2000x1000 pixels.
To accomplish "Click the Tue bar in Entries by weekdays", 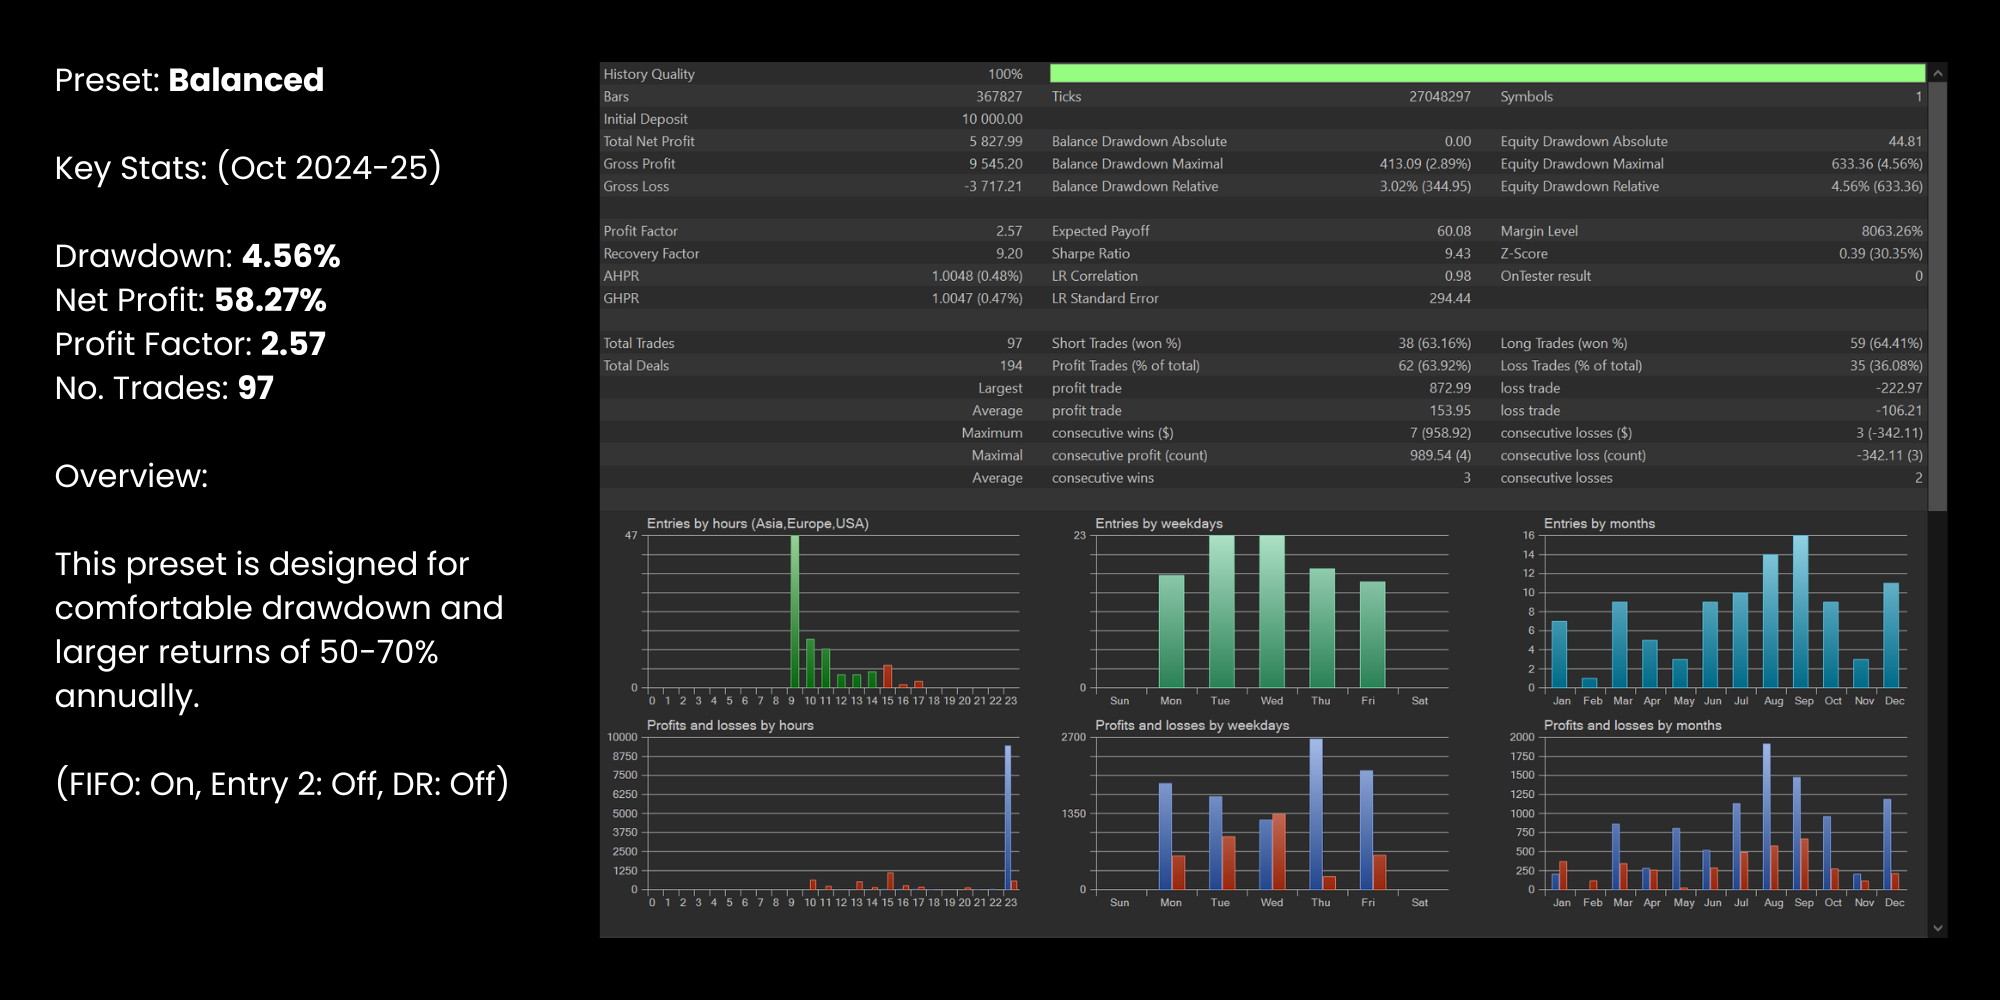I will (x=1221, y=610).
